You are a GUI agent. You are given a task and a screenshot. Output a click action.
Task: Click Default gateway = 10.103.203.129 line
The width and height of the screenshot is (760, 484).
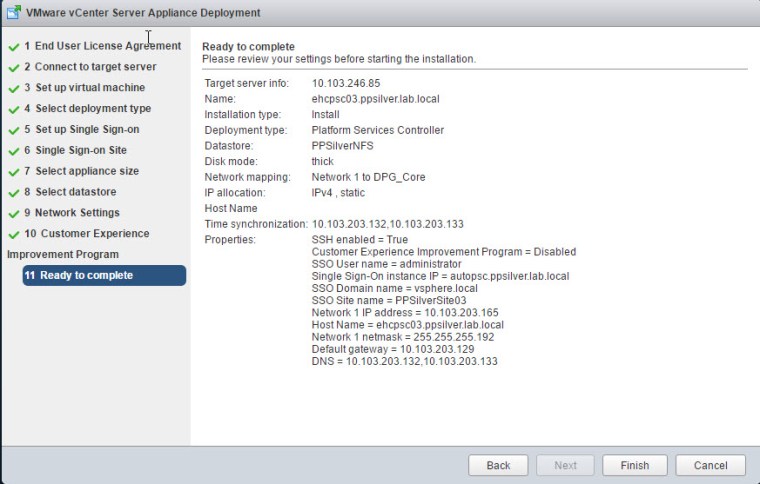[x=393, y=349]
